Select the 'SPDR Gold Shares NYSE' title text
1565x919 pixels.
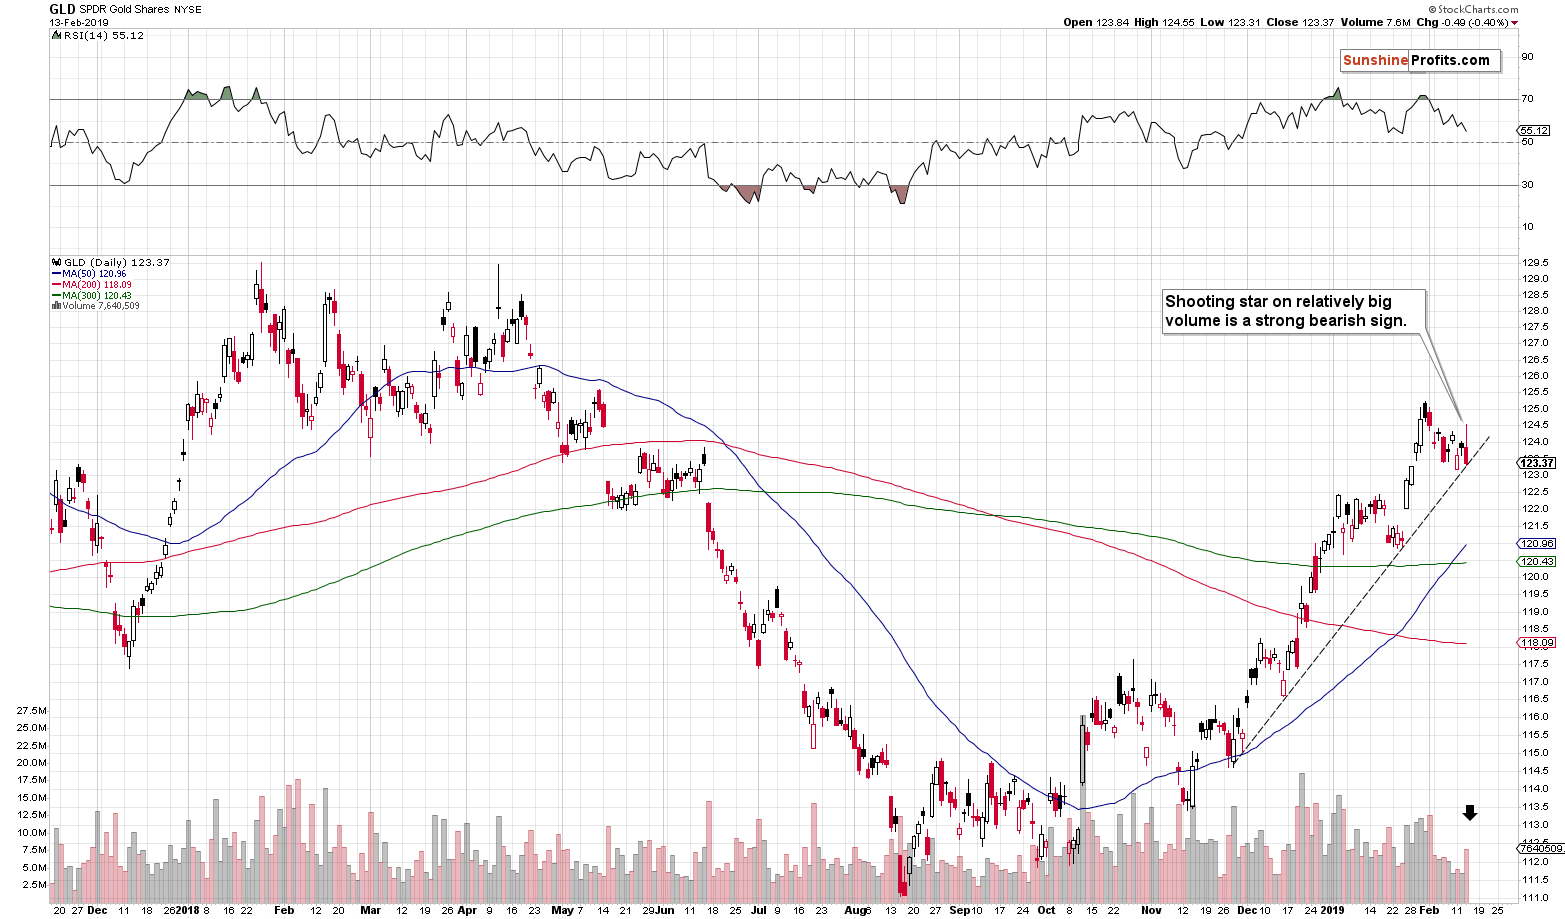139,10
